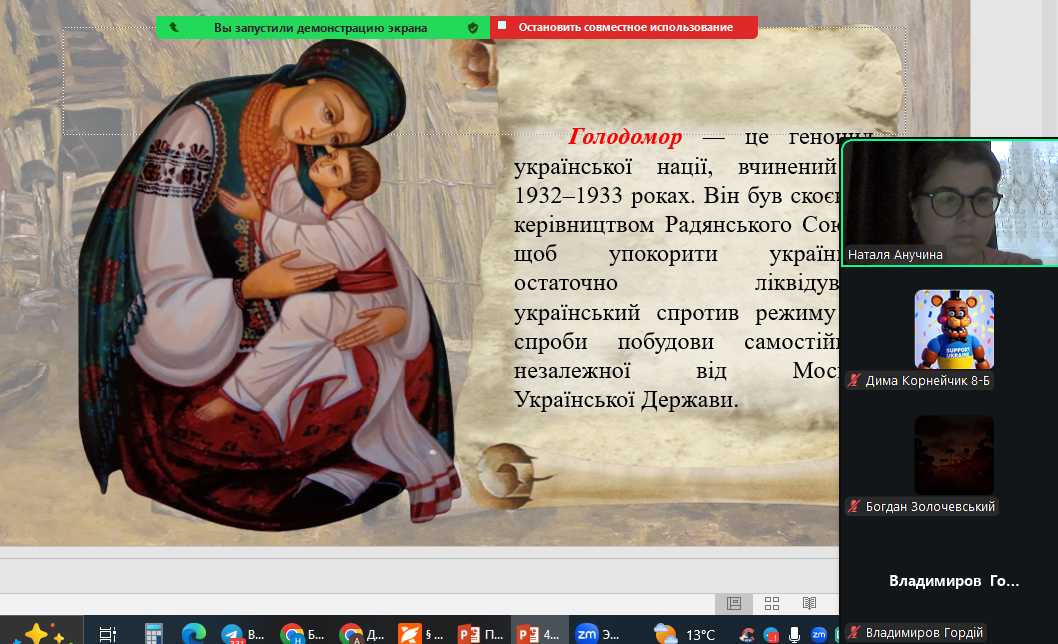Click green screen sharing status bar

pyautogui.click(x=320, y=27)
